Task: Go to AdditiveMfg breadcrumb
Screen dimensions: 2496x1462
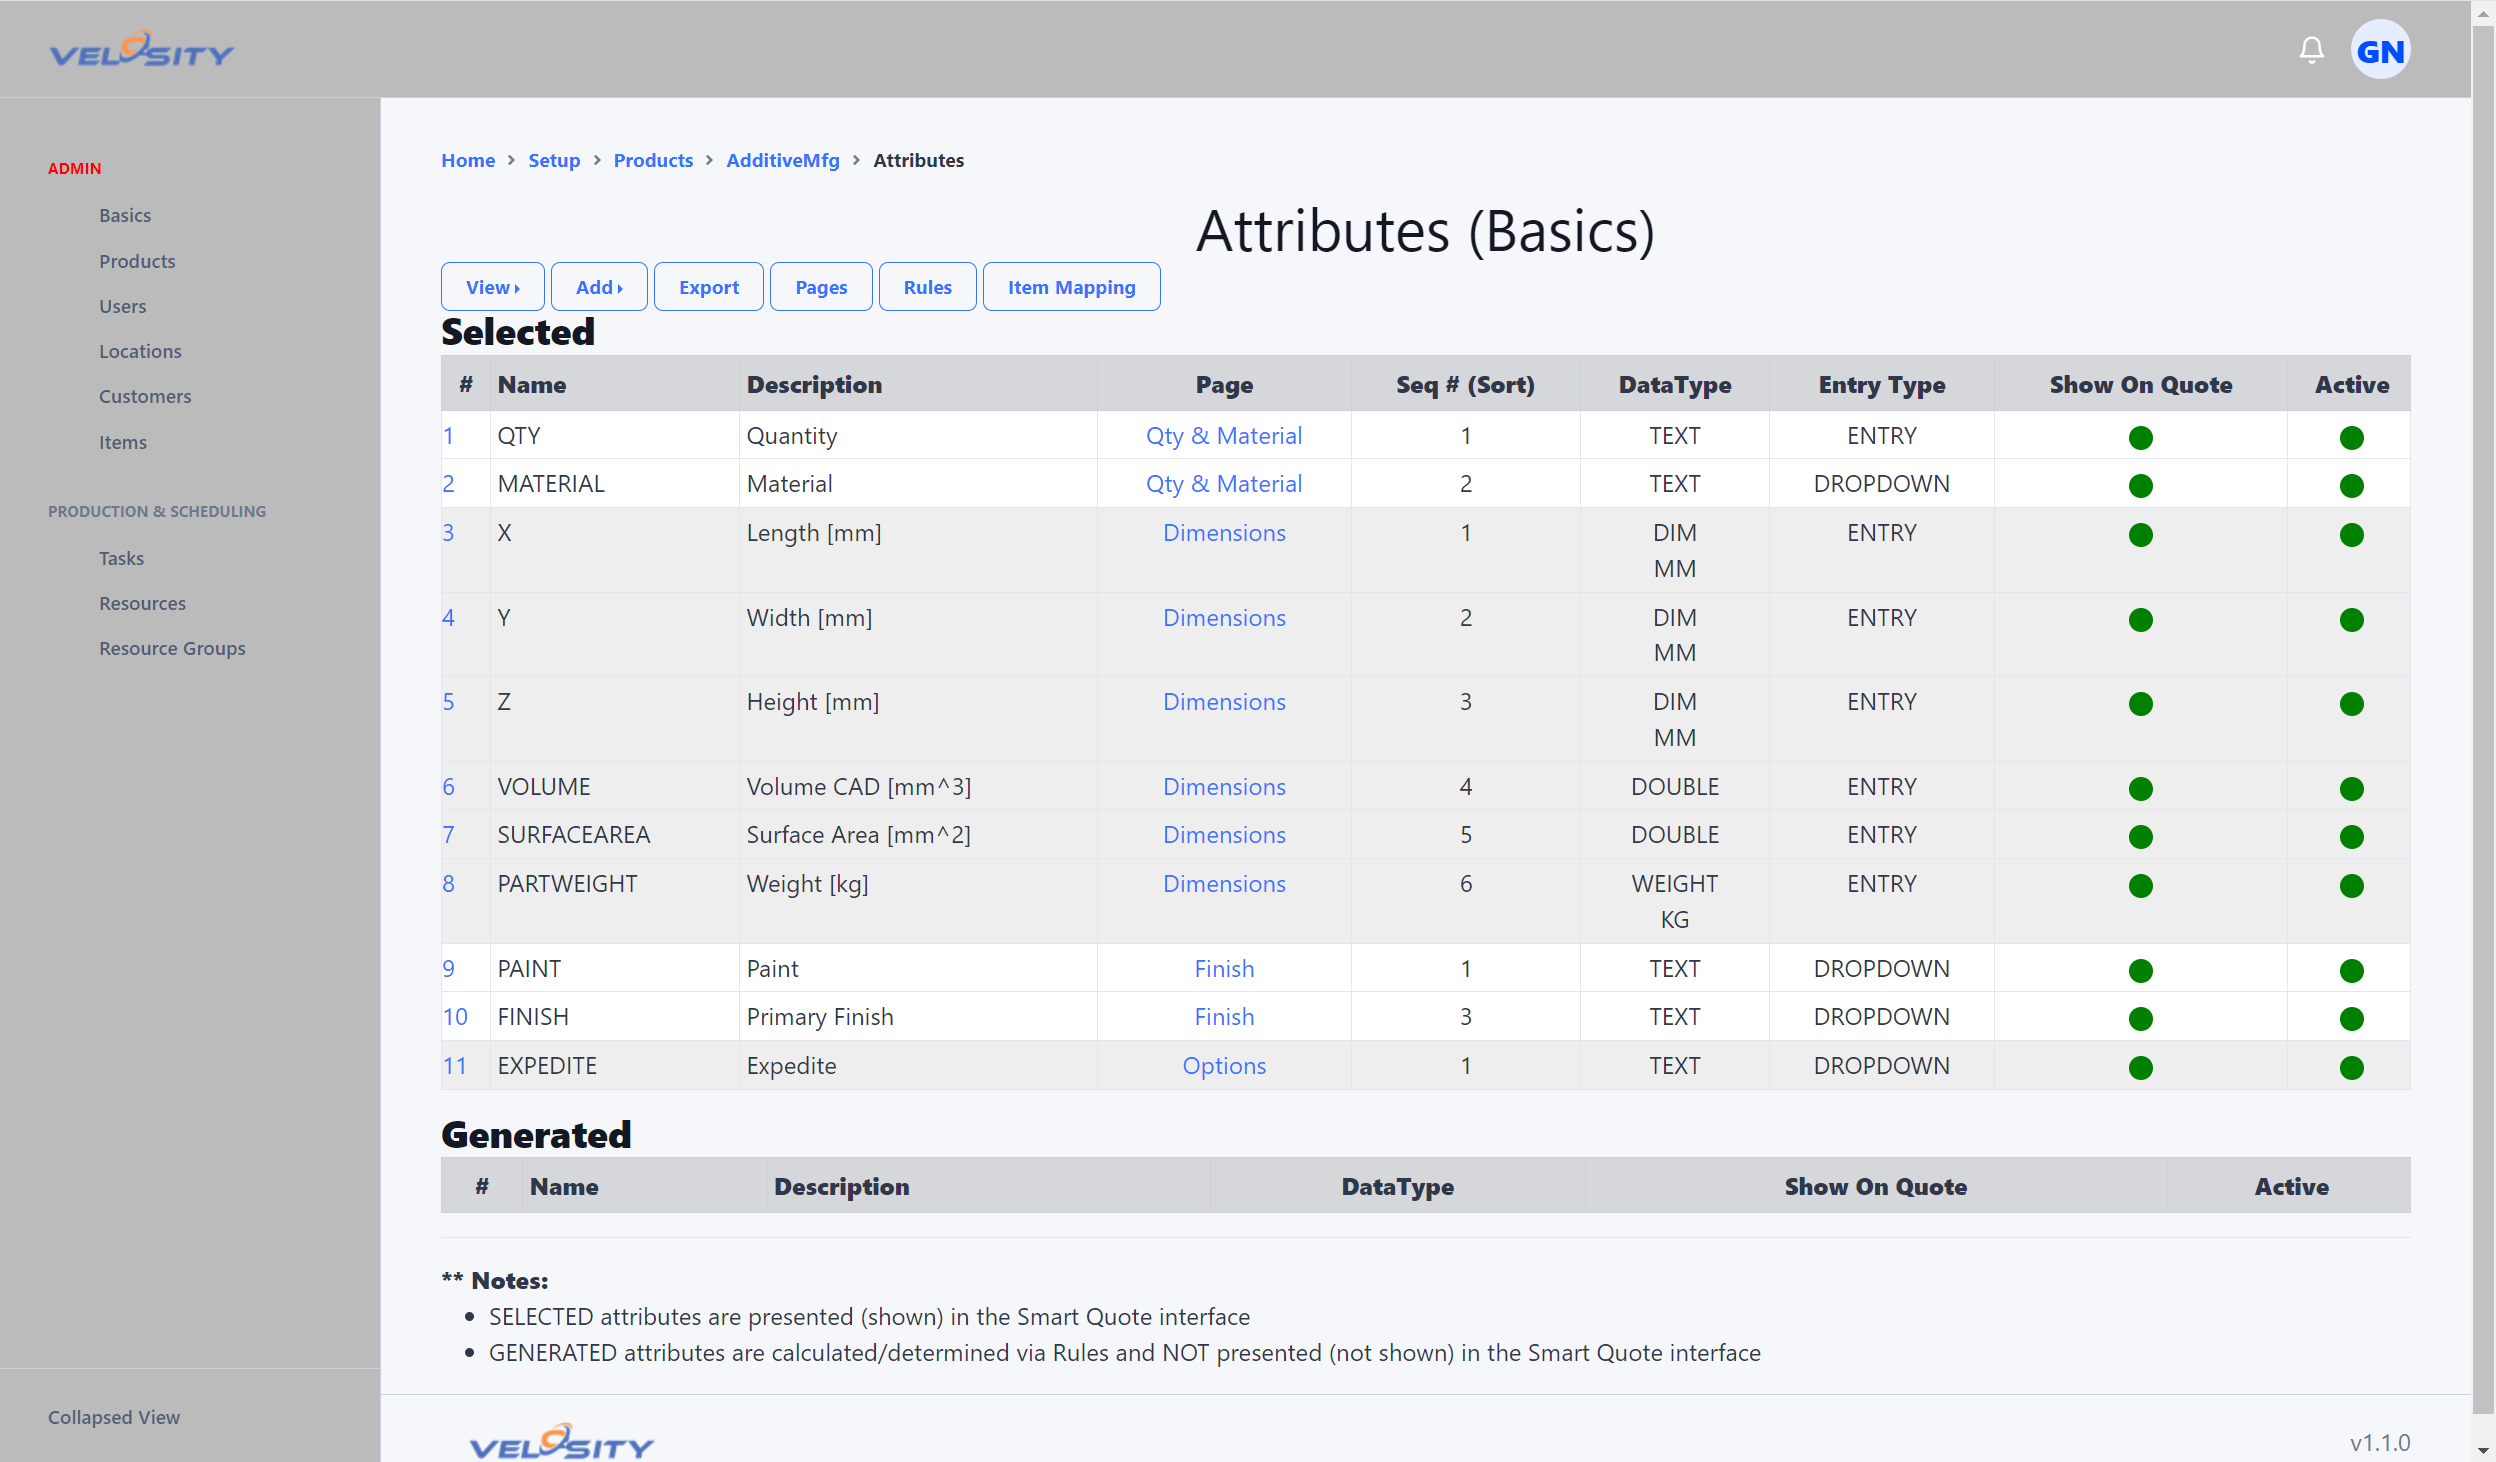Action: pyautogui.click(x=782, y=160)
